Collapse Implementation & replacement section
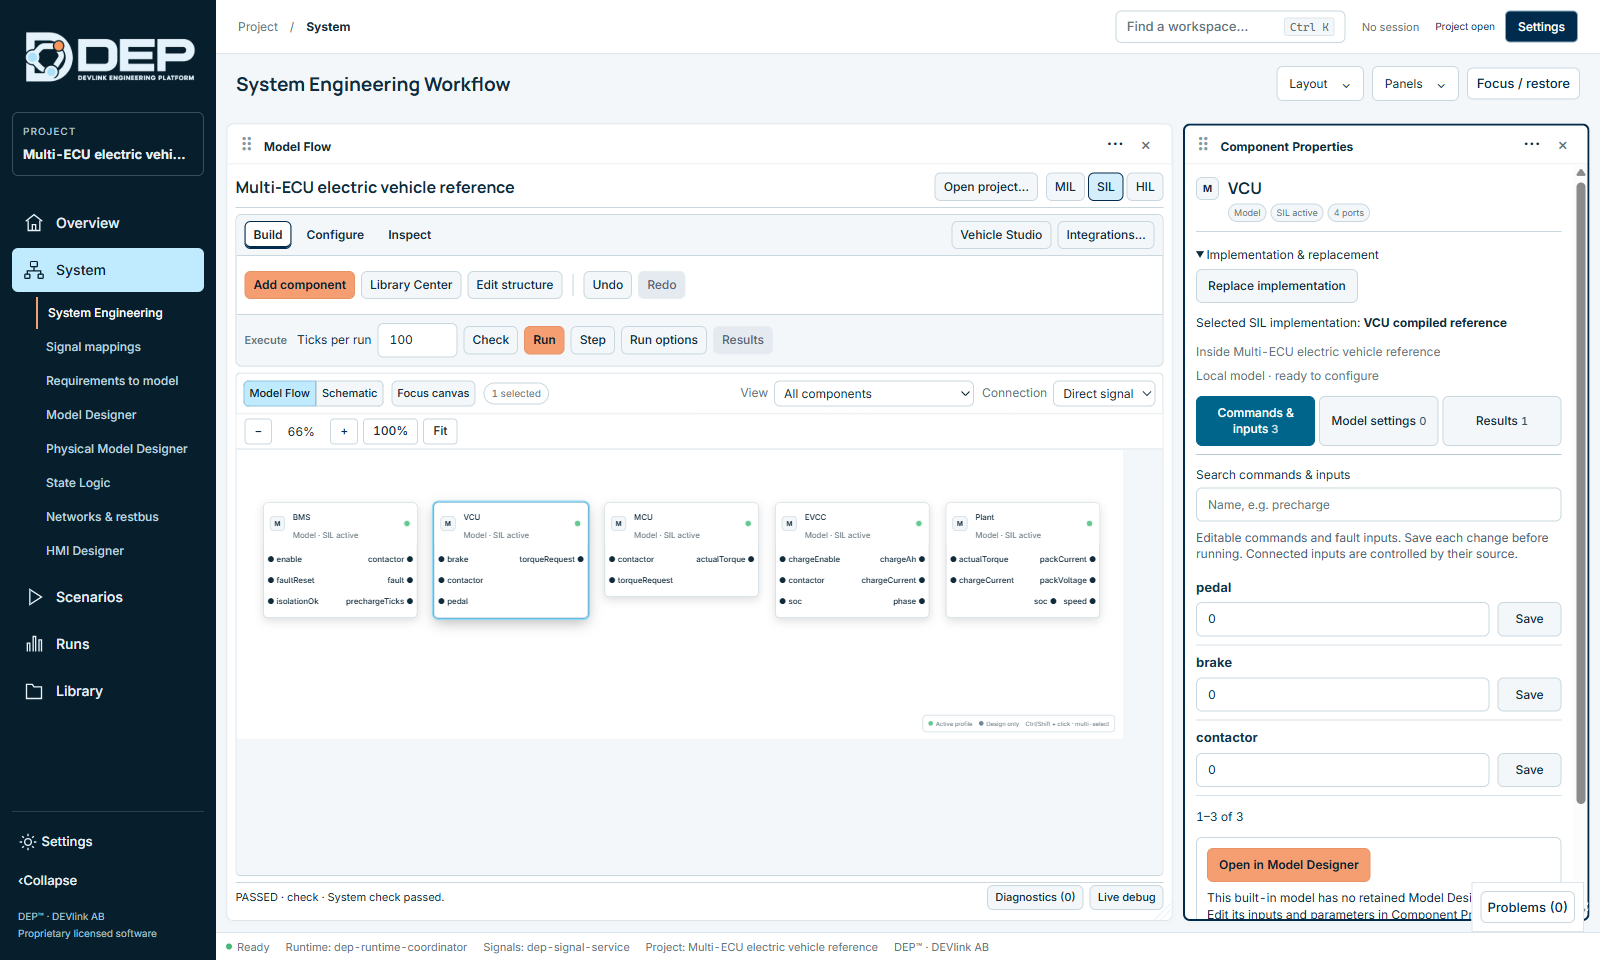The image size is (1600, 960). (x=1287, y=255)
